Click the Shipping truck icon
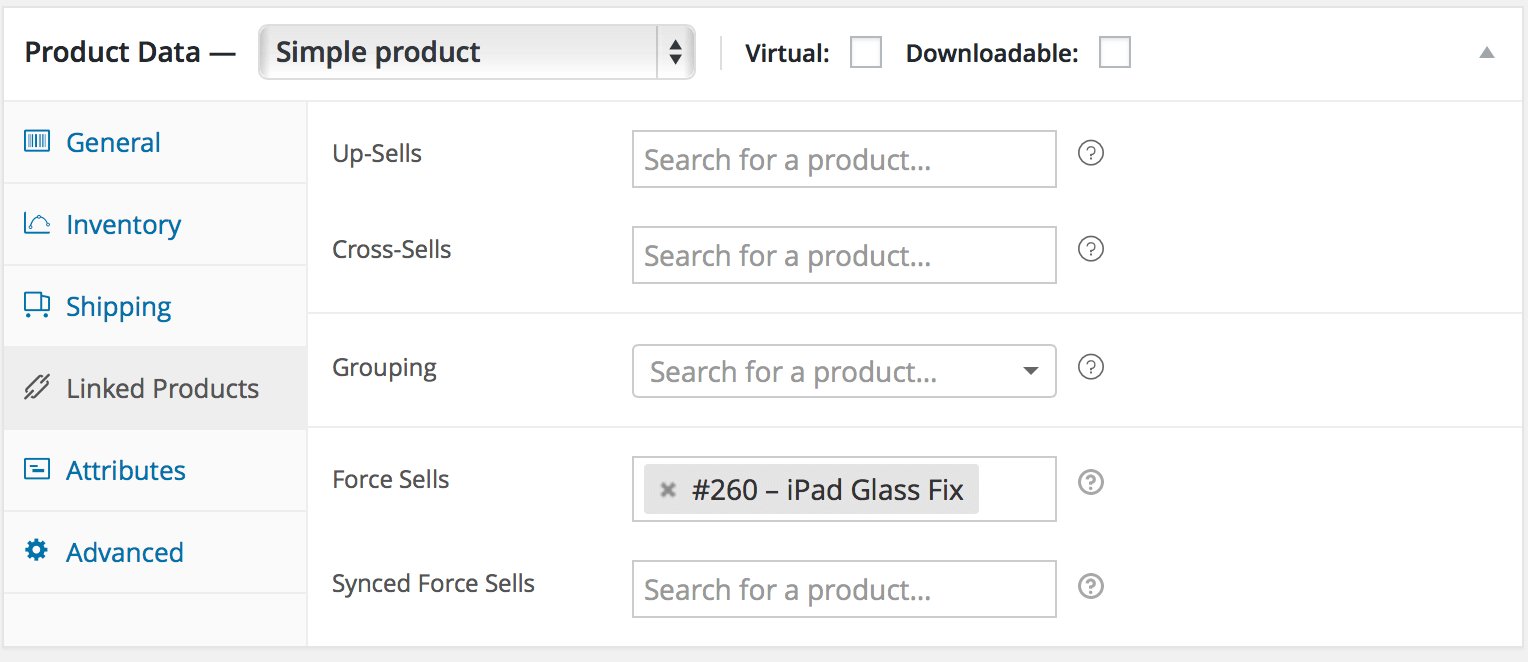The image size is (1528, 662). click(36, 306)
